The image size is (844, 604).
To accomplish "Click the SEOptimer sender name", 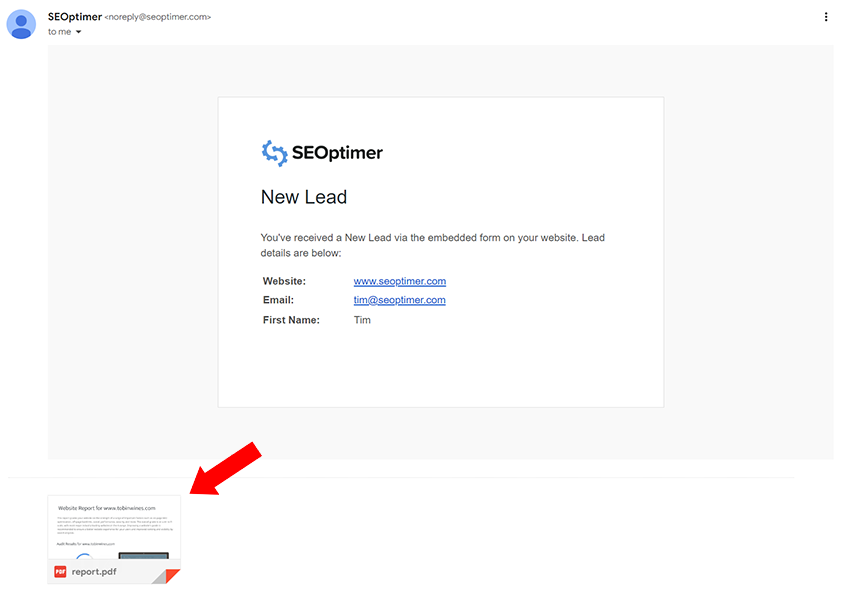I will 74,17.
